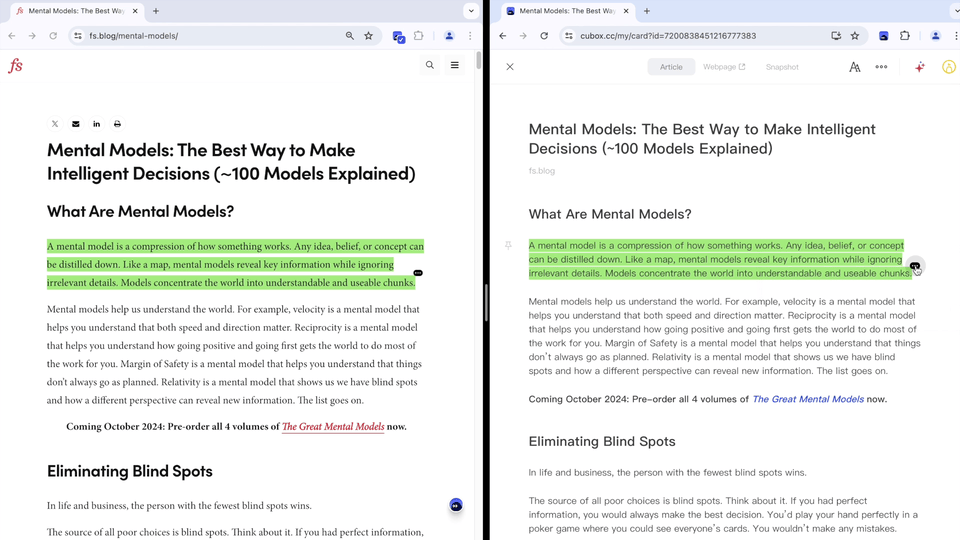Click the 'Eliminating Blind Spots' heading in Cubox
Image resolution: width=960 pixels, height=540 pixels.
click(602, 441)
